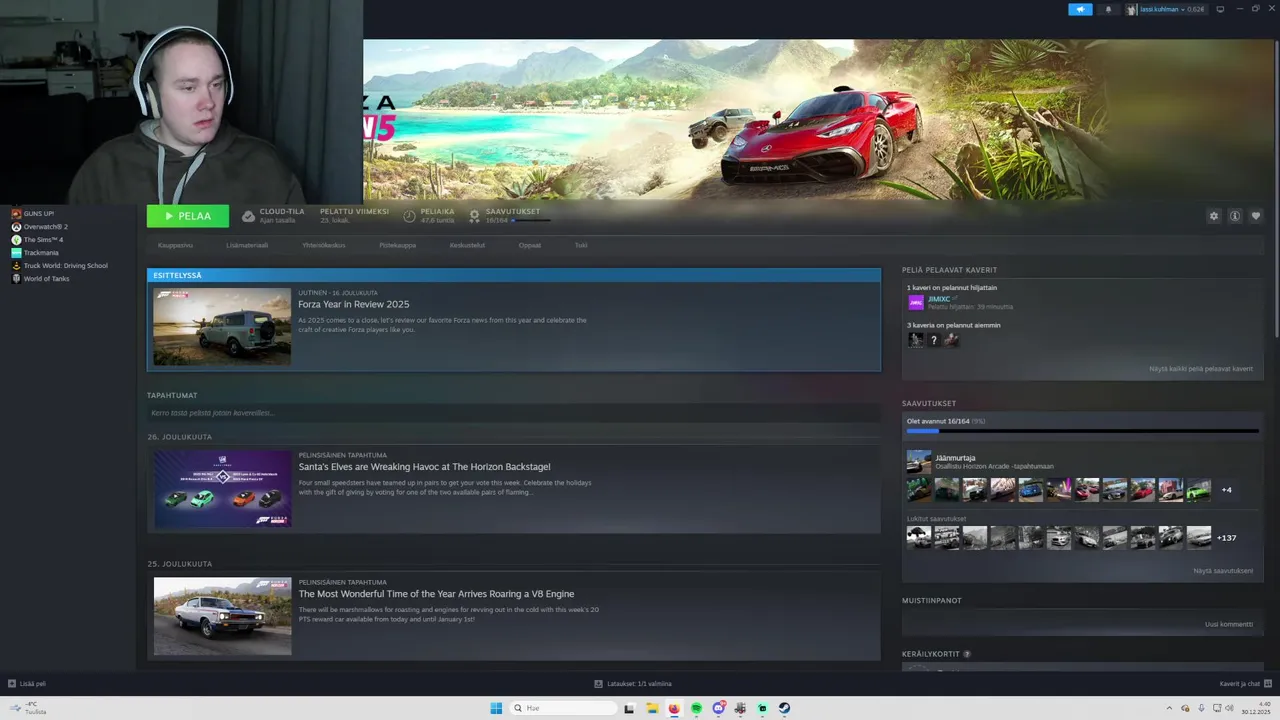Click the Cloud-tila cloud status icon

pos(248,216)
